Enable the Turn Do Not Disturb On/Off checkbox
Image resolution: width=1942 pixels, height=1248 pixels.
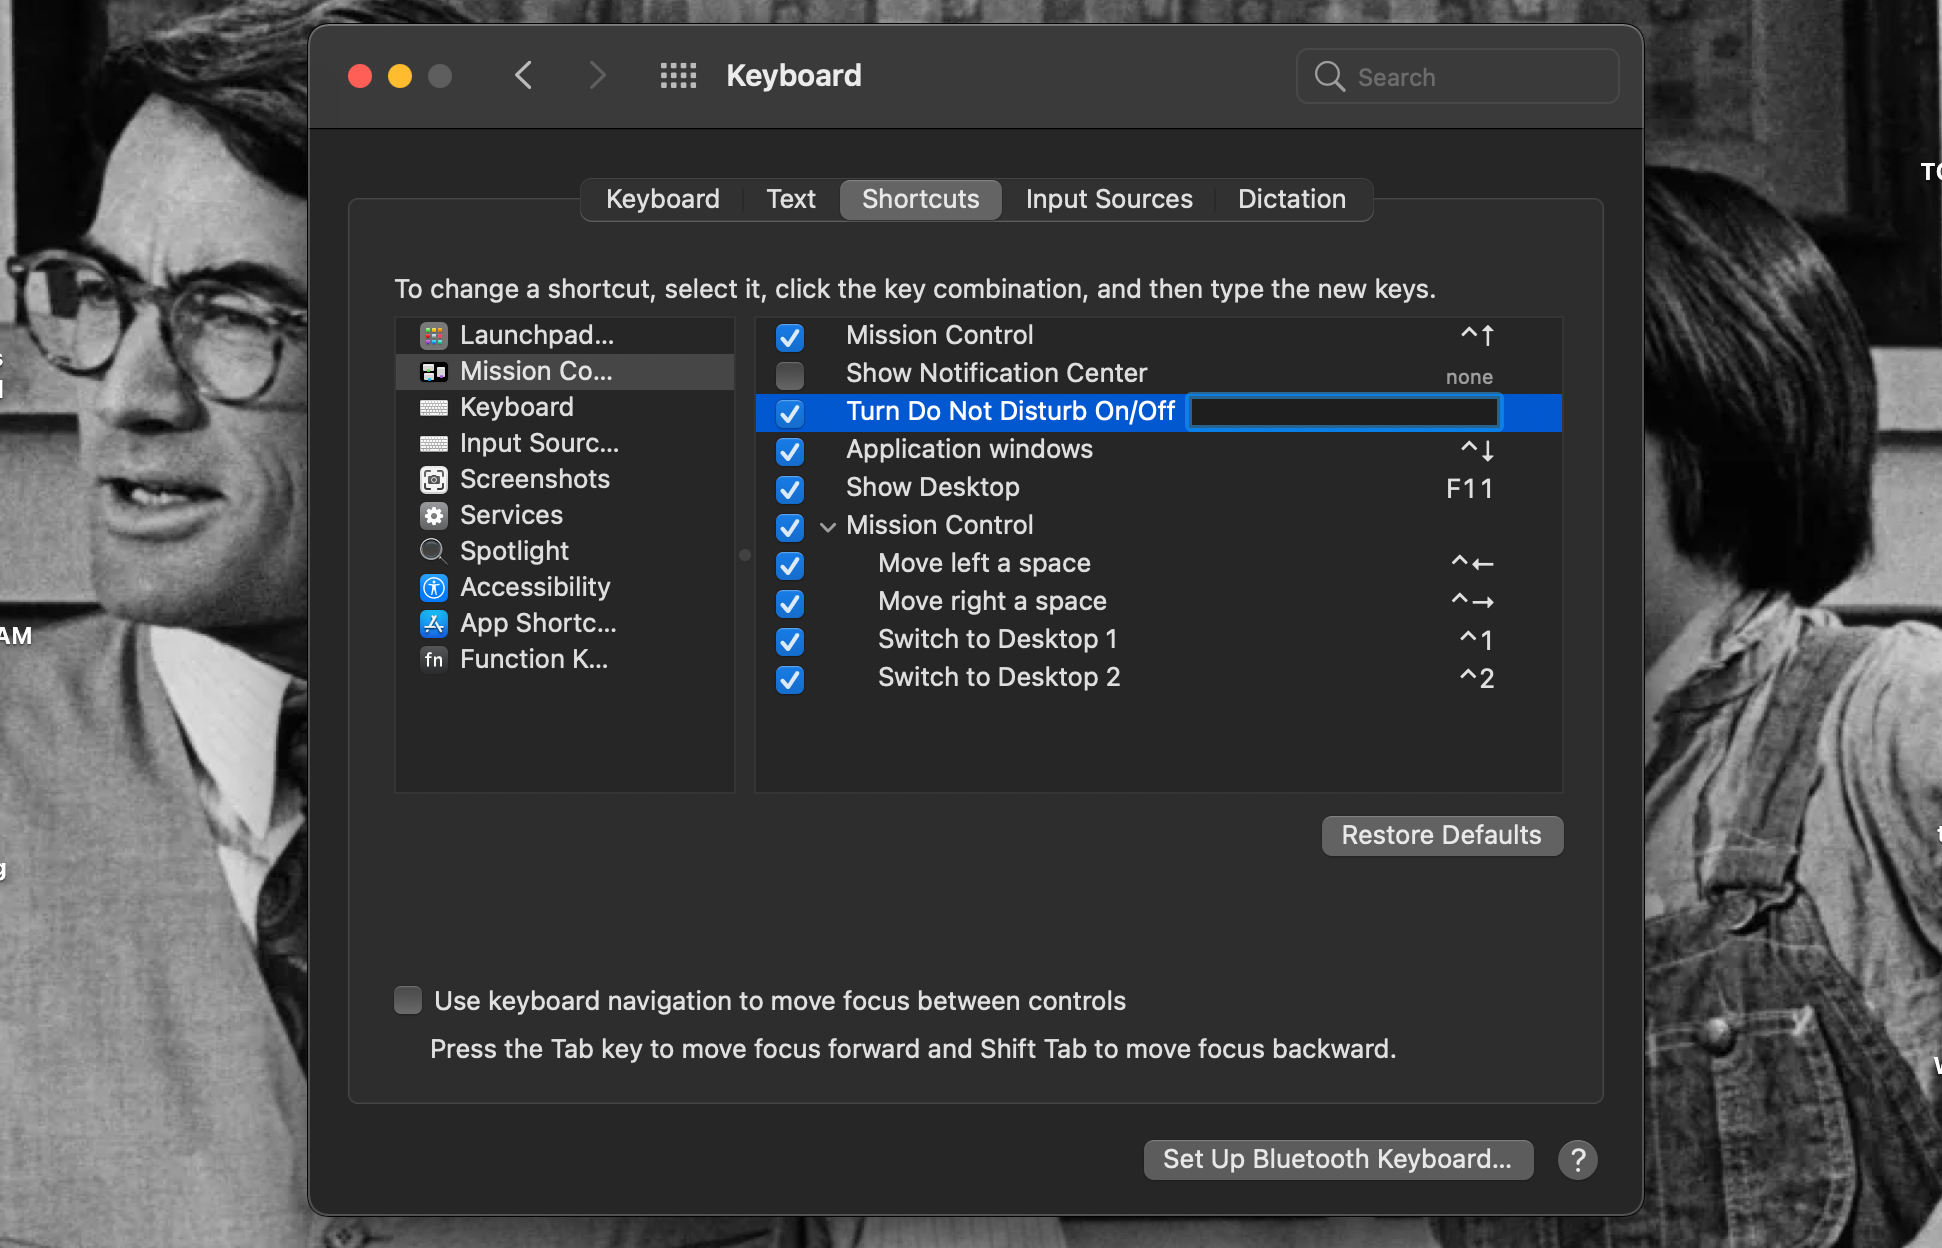click(x=790, y=410)
